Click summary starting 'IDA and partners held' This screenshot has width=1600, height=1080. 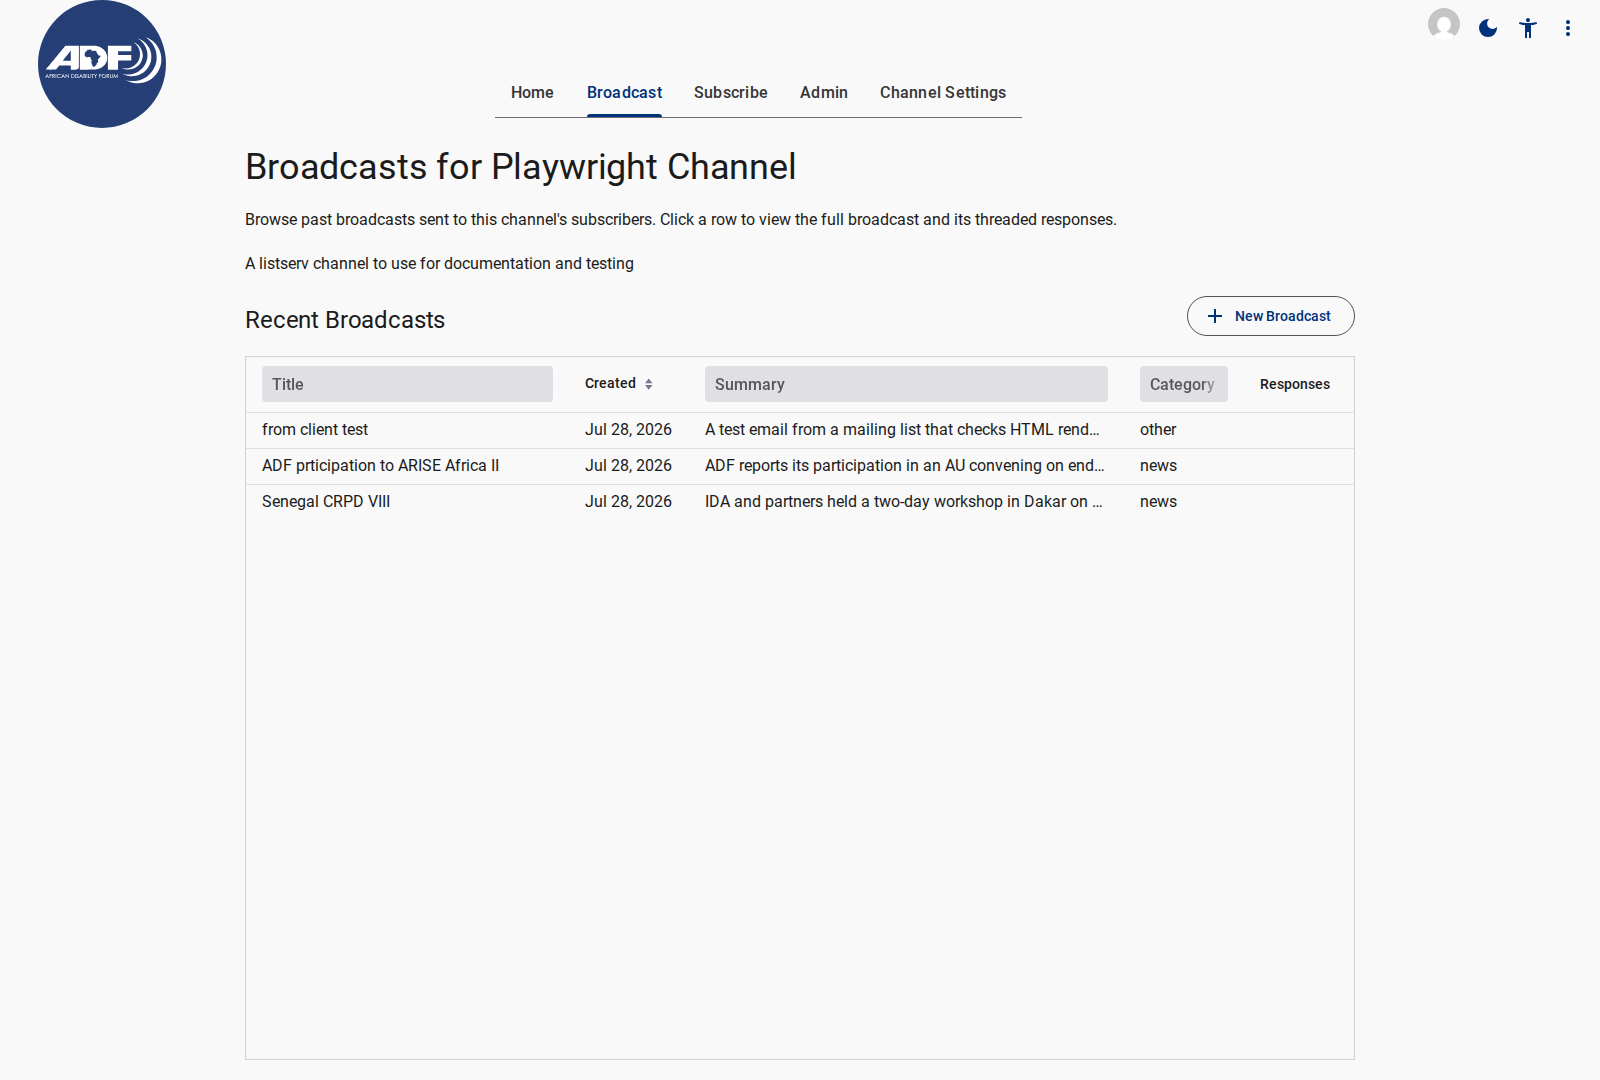[x=904, y=501]
